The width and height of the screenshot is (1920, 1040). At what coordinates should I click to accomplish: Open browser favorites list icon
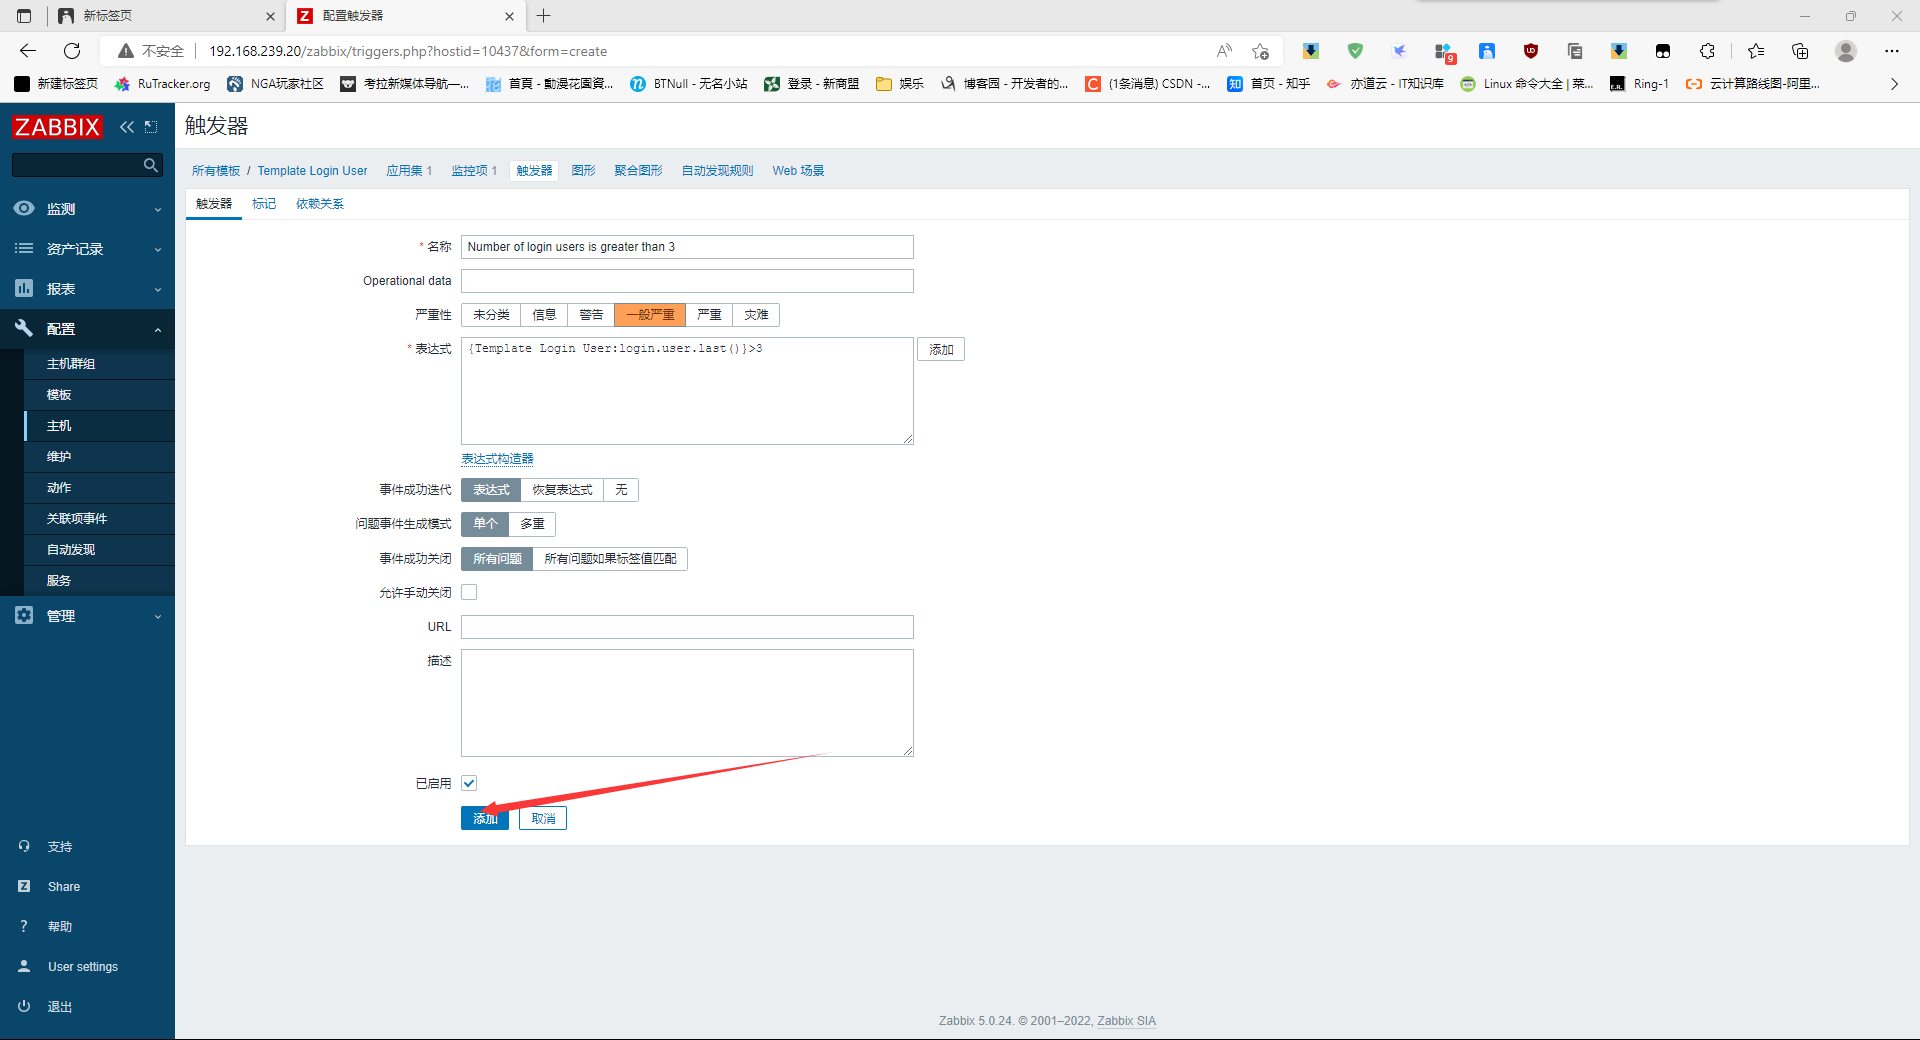pyautogui.click(x=1756, y=51)
